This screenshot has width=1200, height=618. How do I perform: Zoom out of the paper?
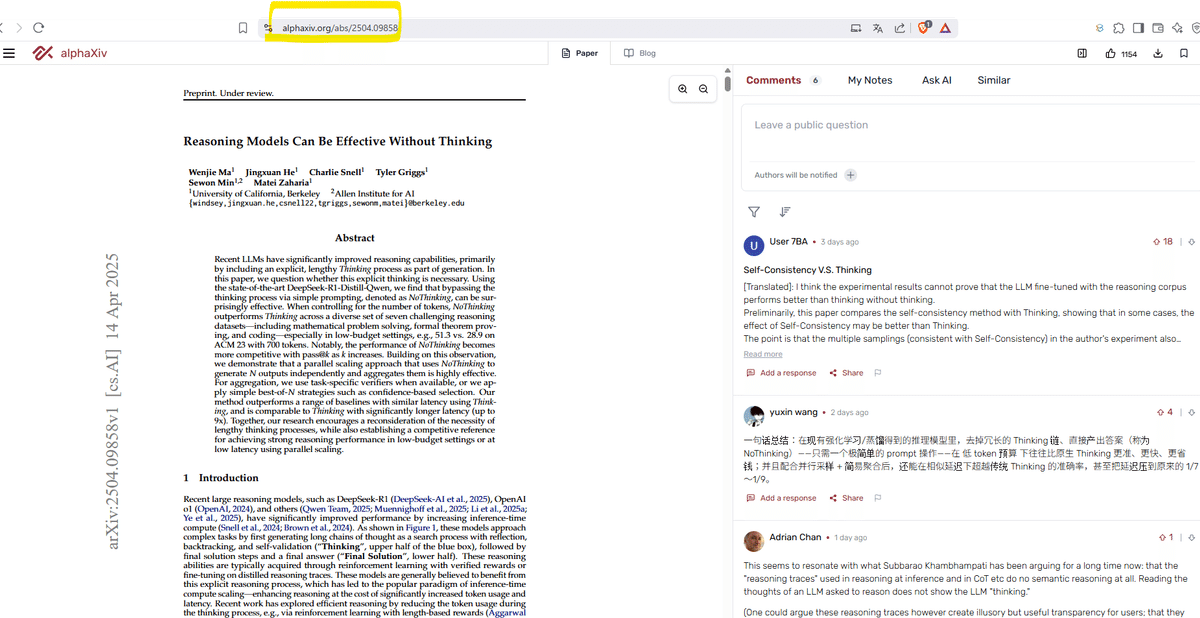click(703, 88)
